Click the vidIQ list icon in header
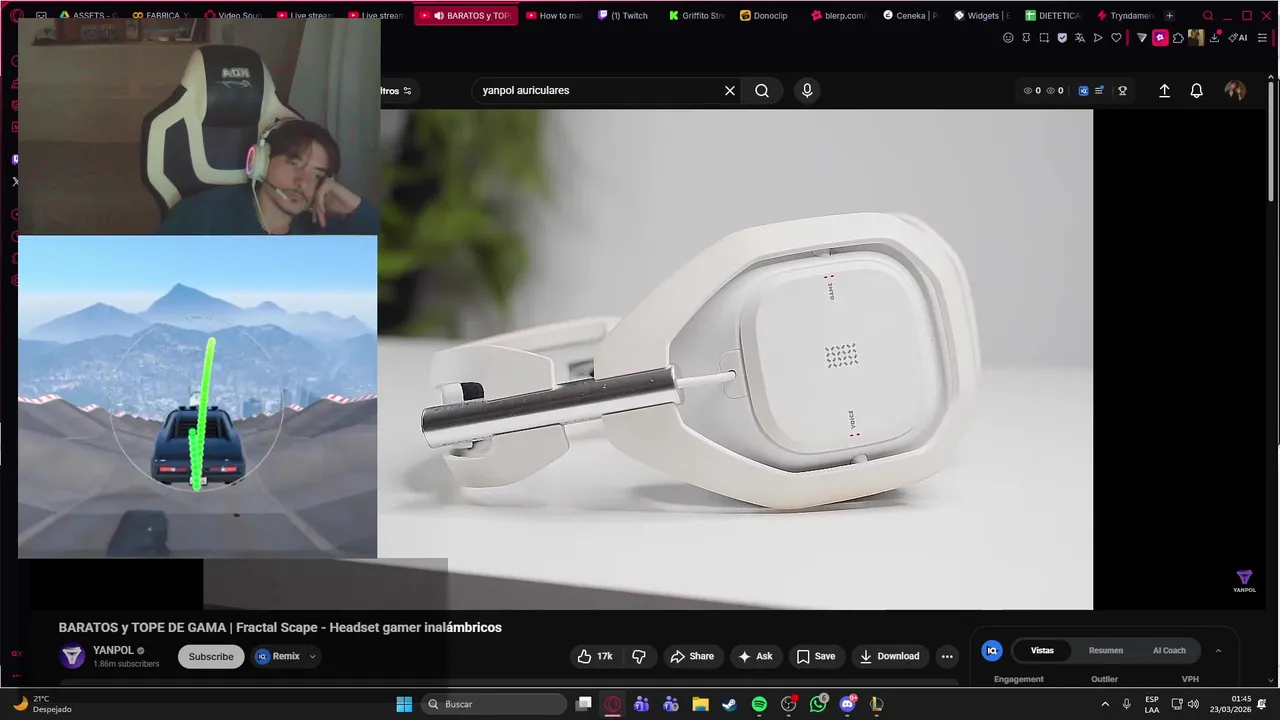 point(1099,91)
